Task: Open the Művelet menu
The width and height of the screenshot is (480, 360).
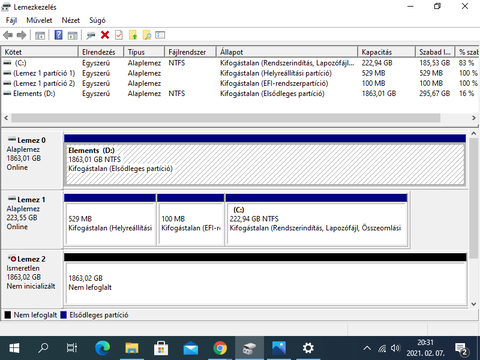Action: (x=39, y=20)
